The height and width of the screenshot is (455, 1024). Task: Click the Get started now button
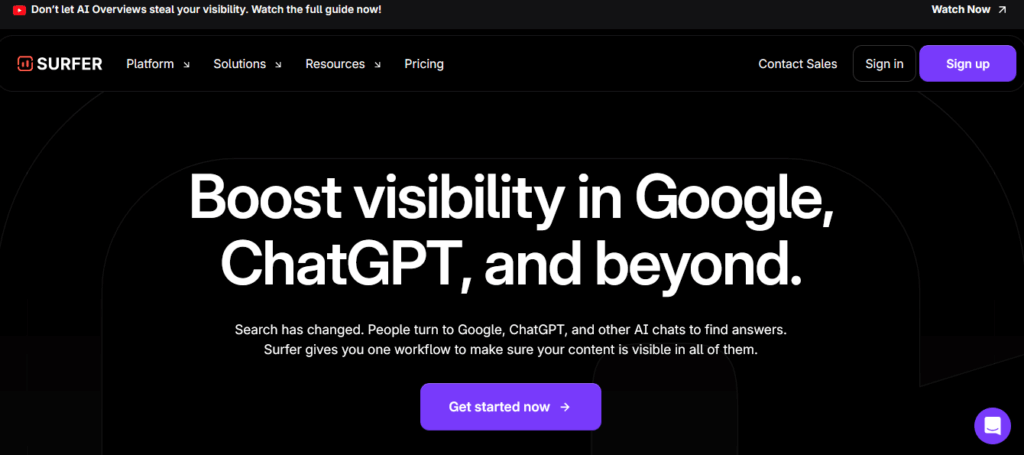point(510,407)
